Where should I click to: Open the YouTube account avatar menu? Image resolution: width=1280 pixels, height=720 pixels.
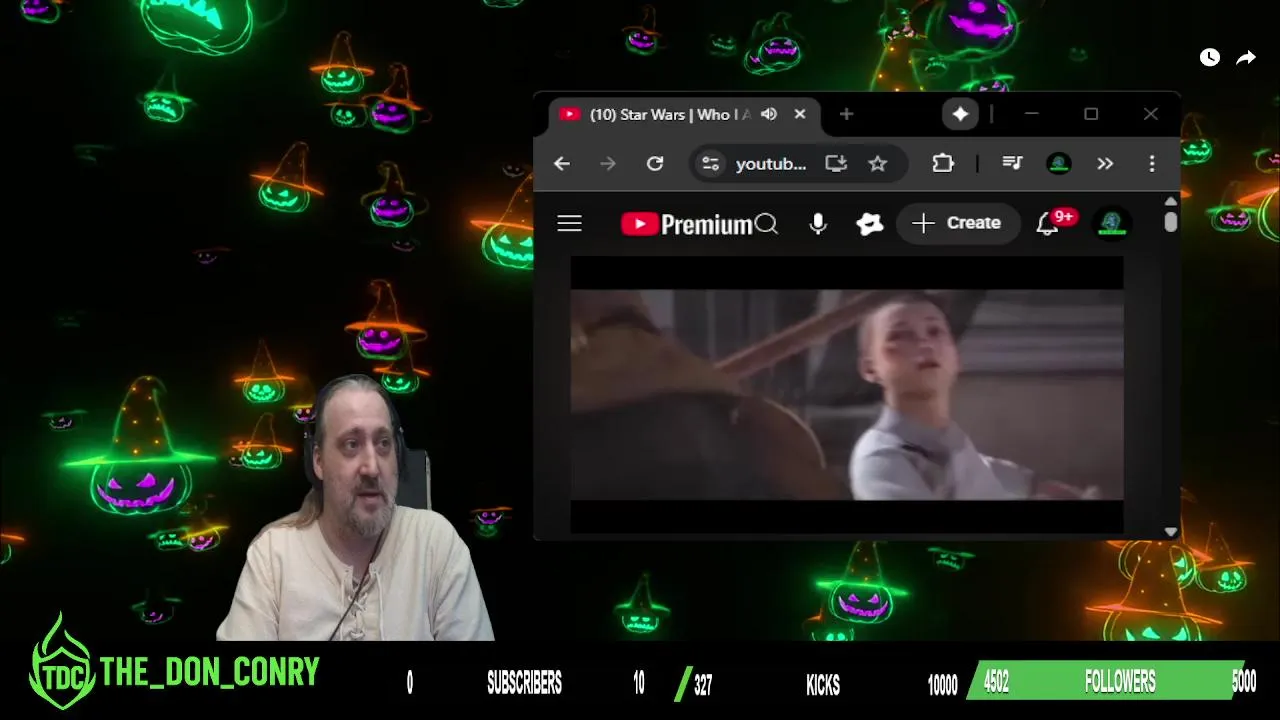point(1113,224)
